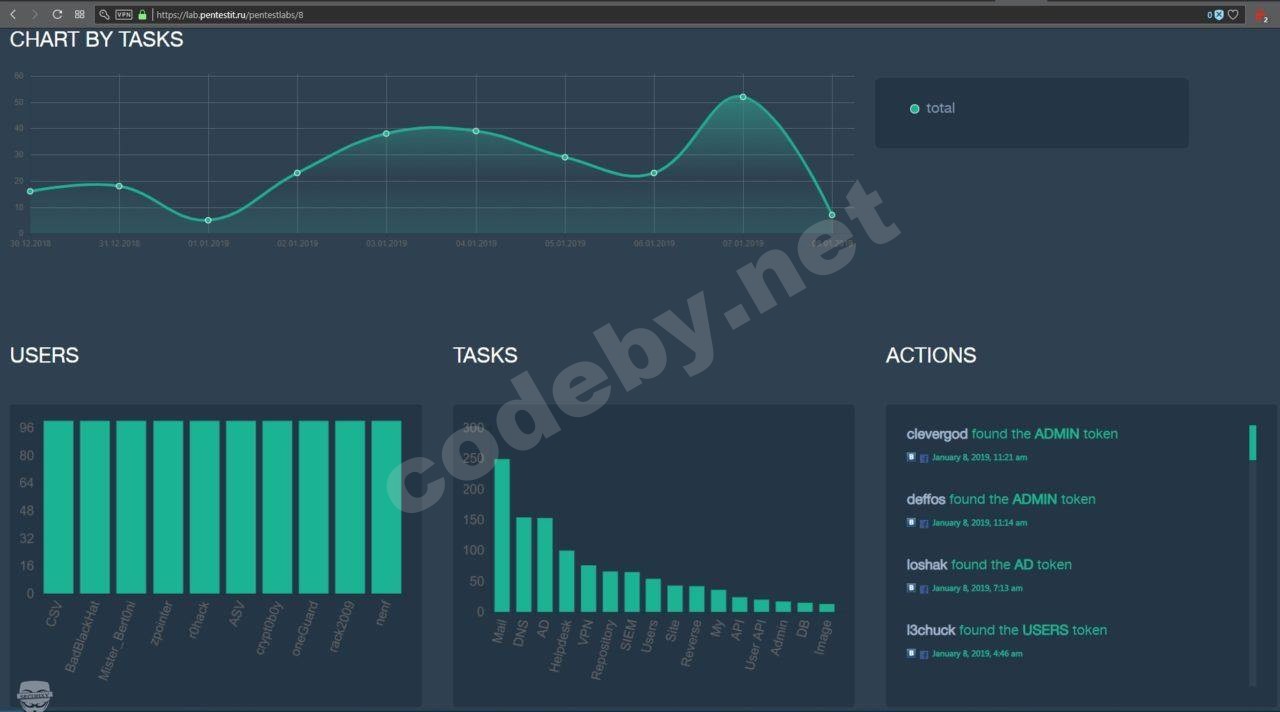This screenshot has height=712, width=1280.
Task: Click the Facebook share icon under l3chuck
Action: [x=924, y=653]
